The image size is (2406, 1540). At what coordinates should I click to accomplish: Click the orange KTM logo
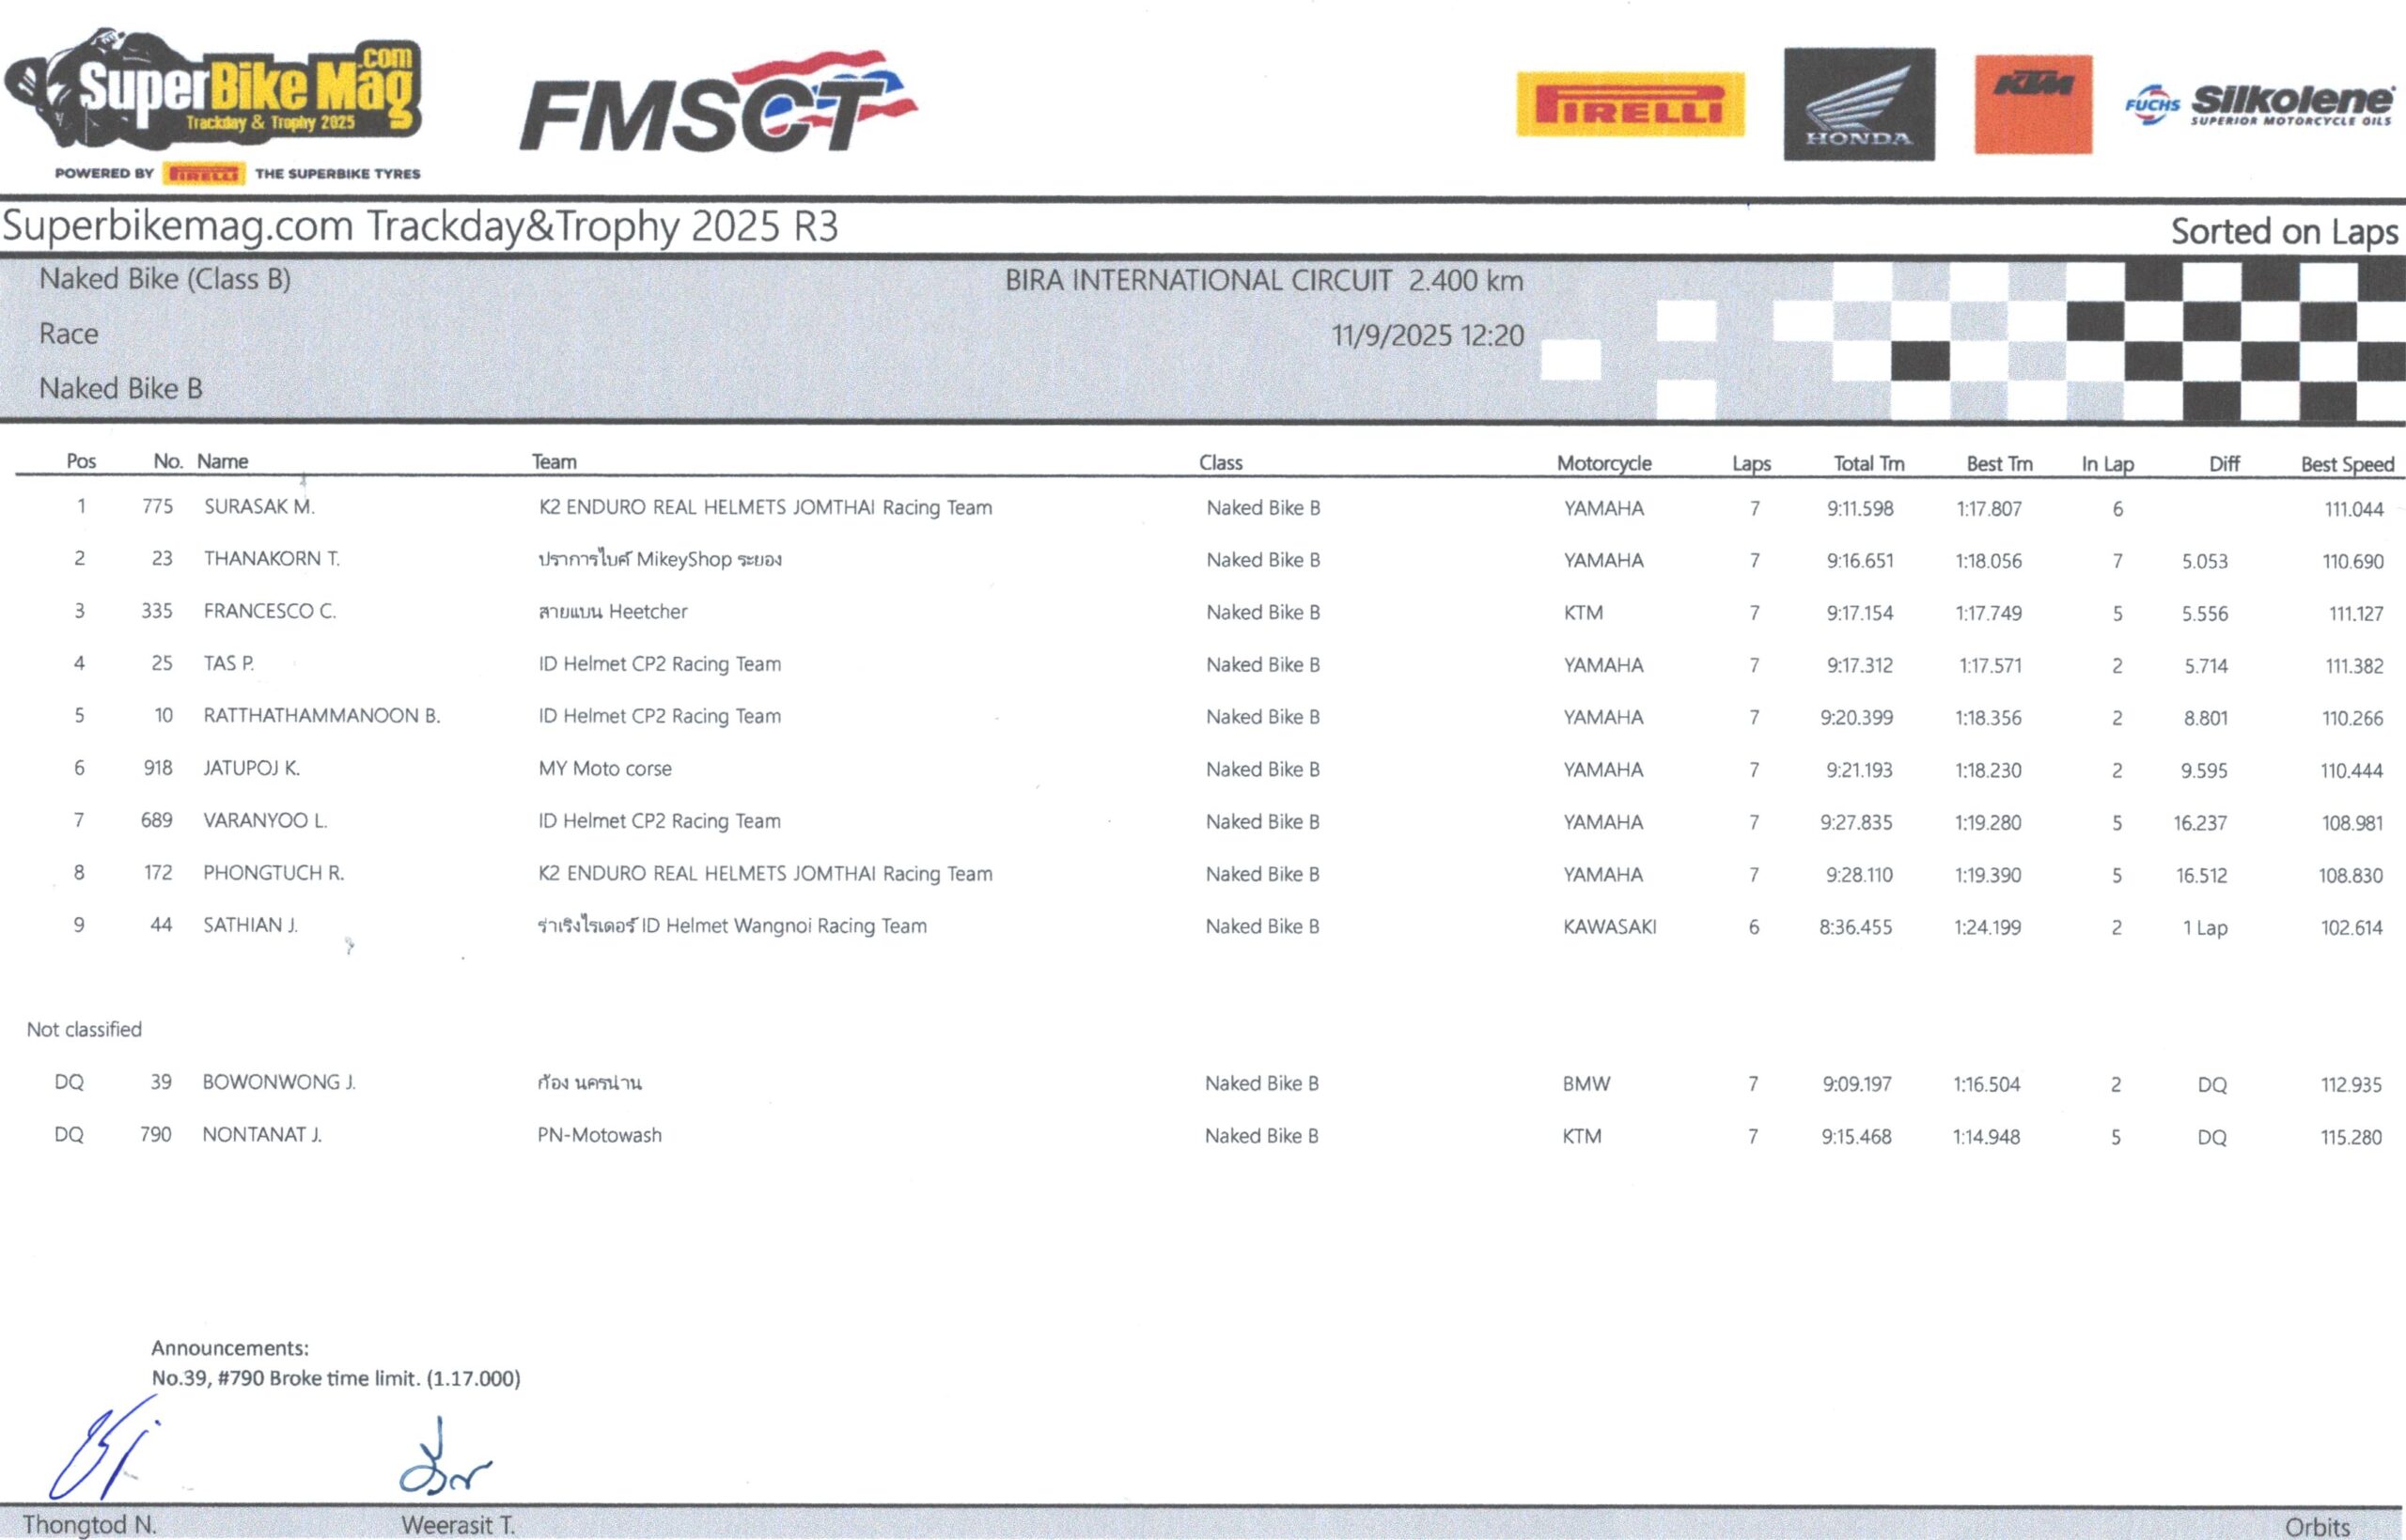(2032, 104)
